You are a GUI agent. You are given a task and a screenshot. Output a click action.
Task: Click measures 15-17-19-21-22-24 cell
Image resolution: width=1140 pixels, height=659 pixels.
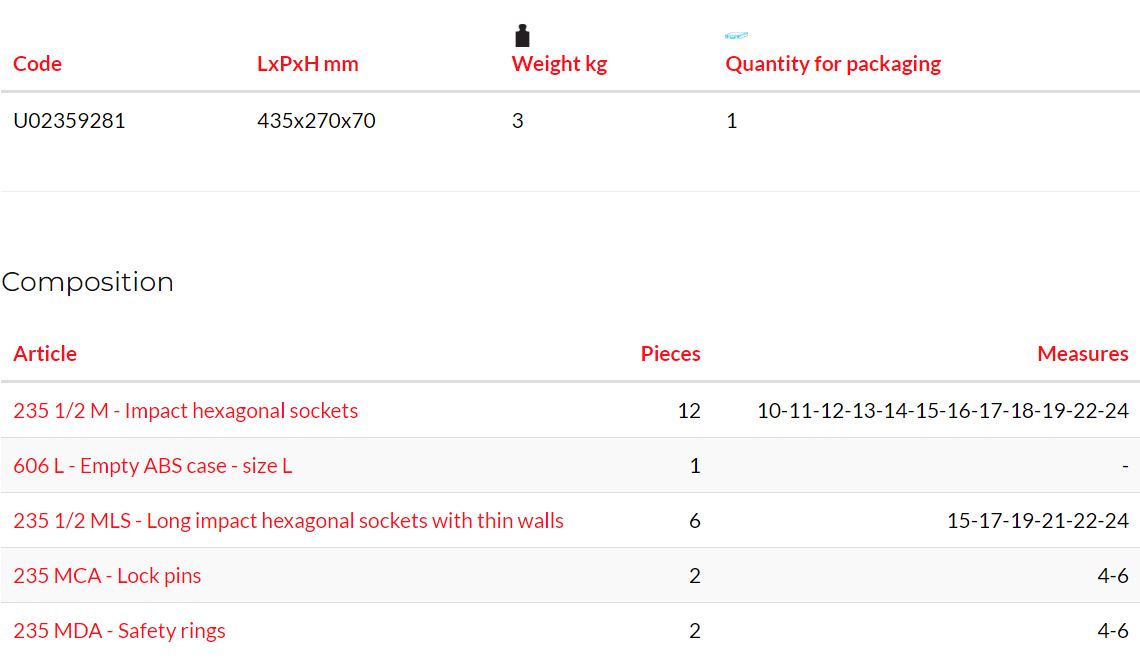[x=1037, y=521]
